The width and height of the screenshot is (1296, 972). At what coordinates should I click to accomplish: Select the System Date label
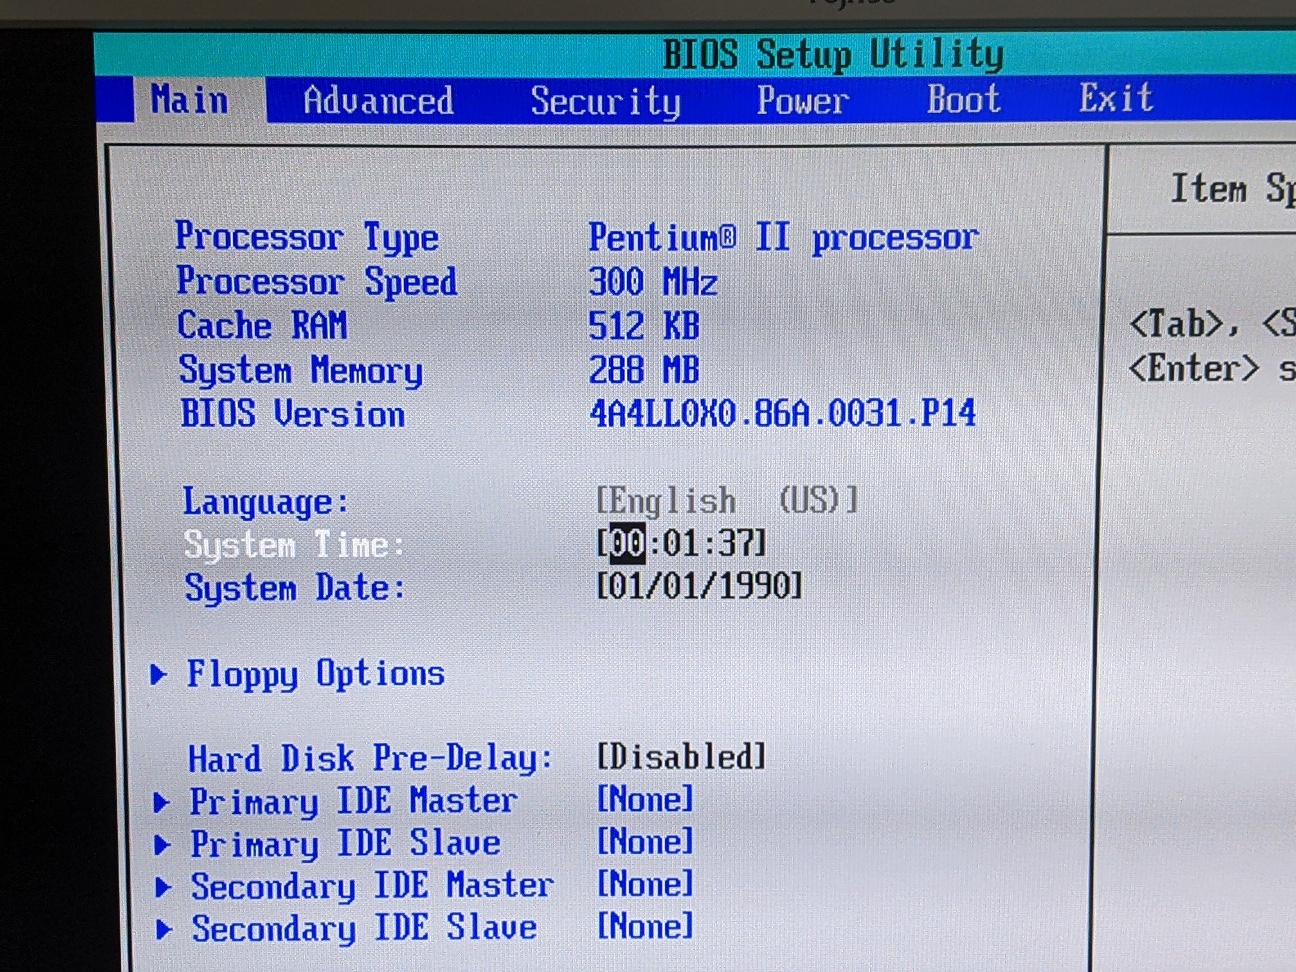(296, 588)
